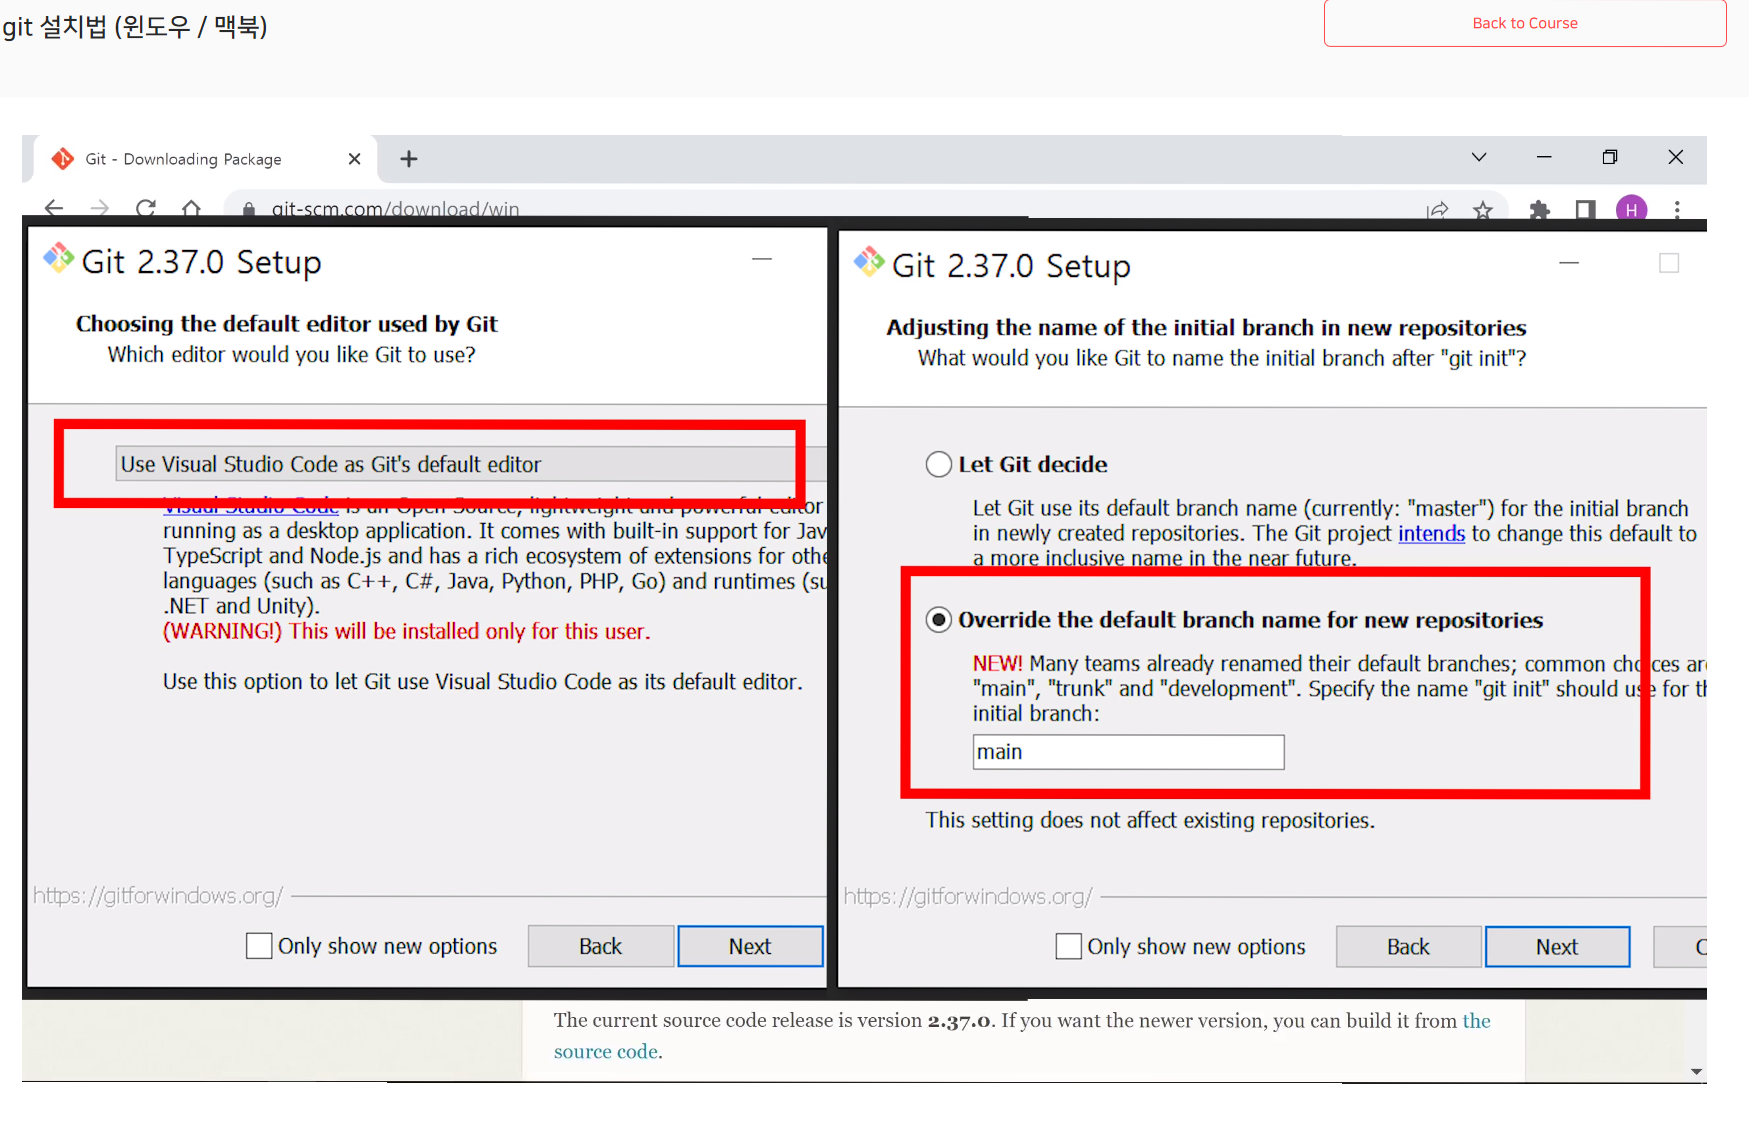Go to the browser home page icon
This screenshot has width=1749, height=1124.
point(191,208)
